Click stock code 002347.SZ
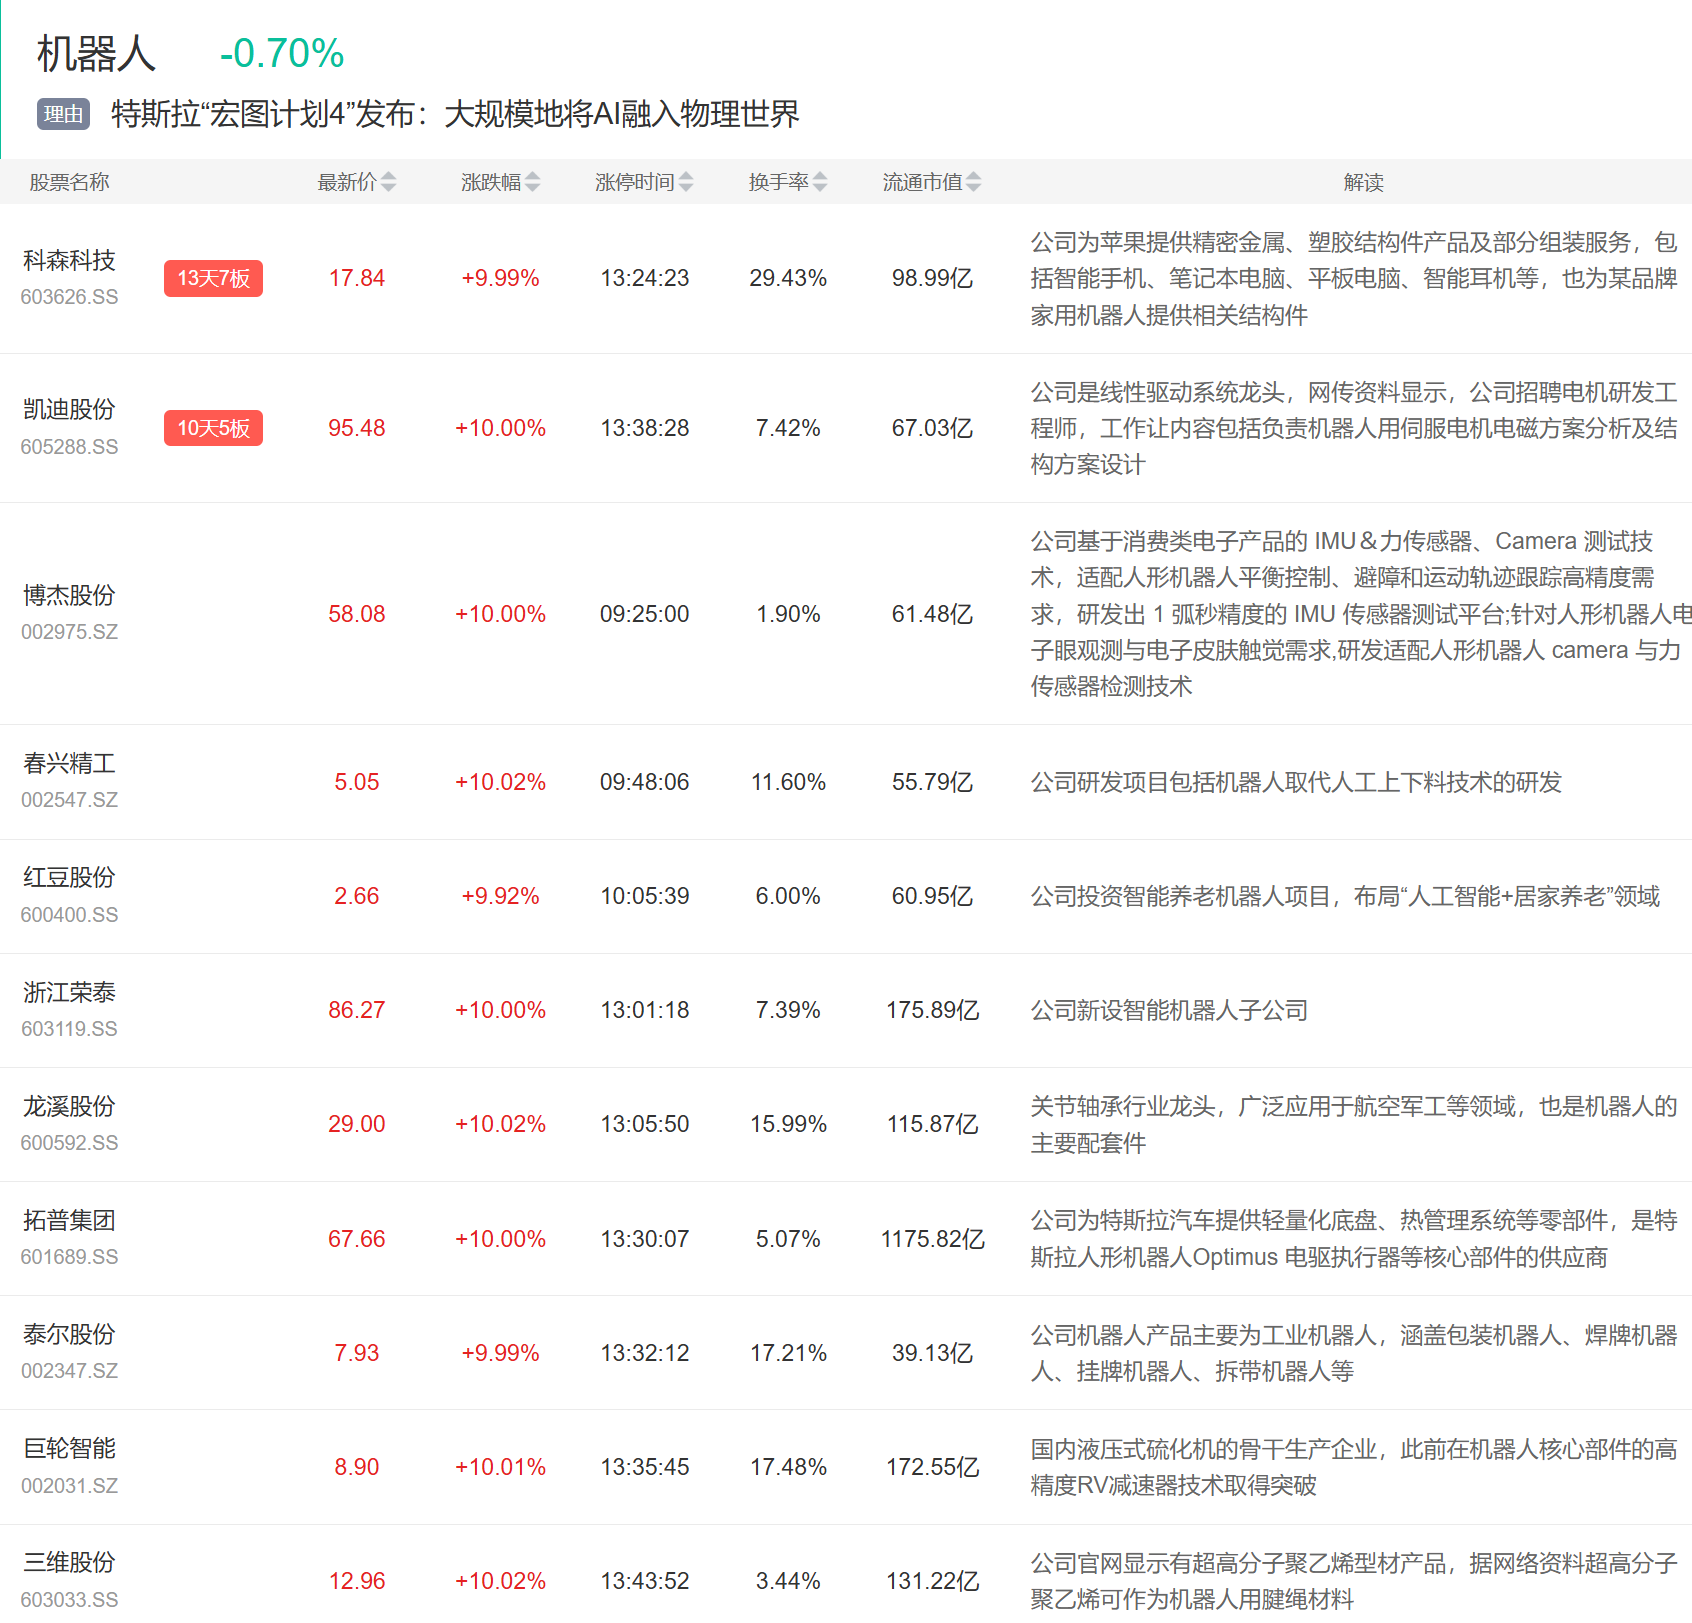The height and width of the screenshot is (1623, 1692). [69, 1371]
